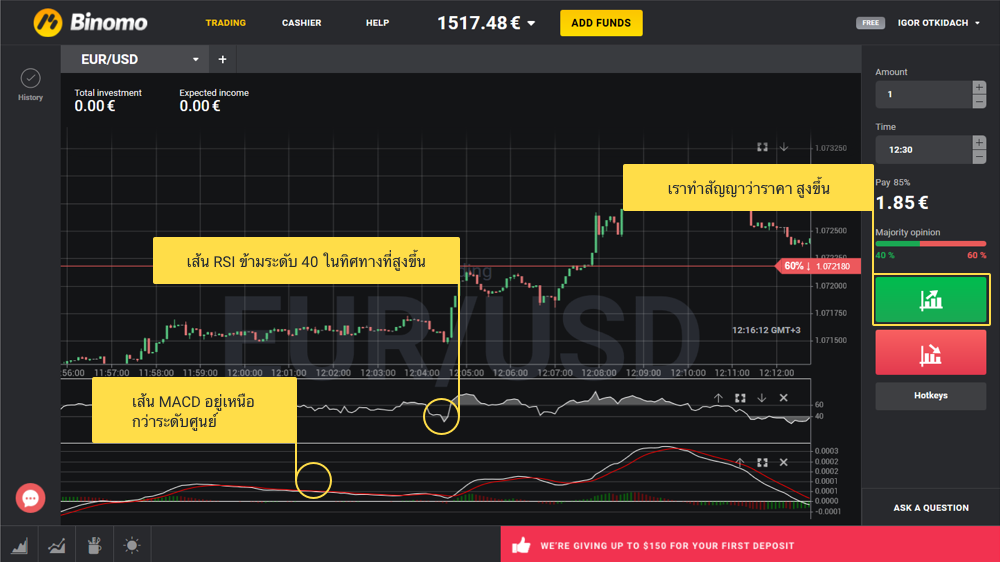Click the Amount input field
The height and width of the screenshot is (562, 1000).
(x=922, y=95)
